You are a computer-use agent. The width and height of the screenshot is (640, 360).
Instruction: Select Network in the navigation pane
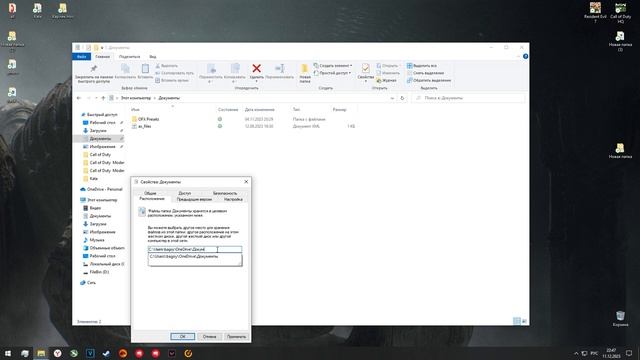88,282
